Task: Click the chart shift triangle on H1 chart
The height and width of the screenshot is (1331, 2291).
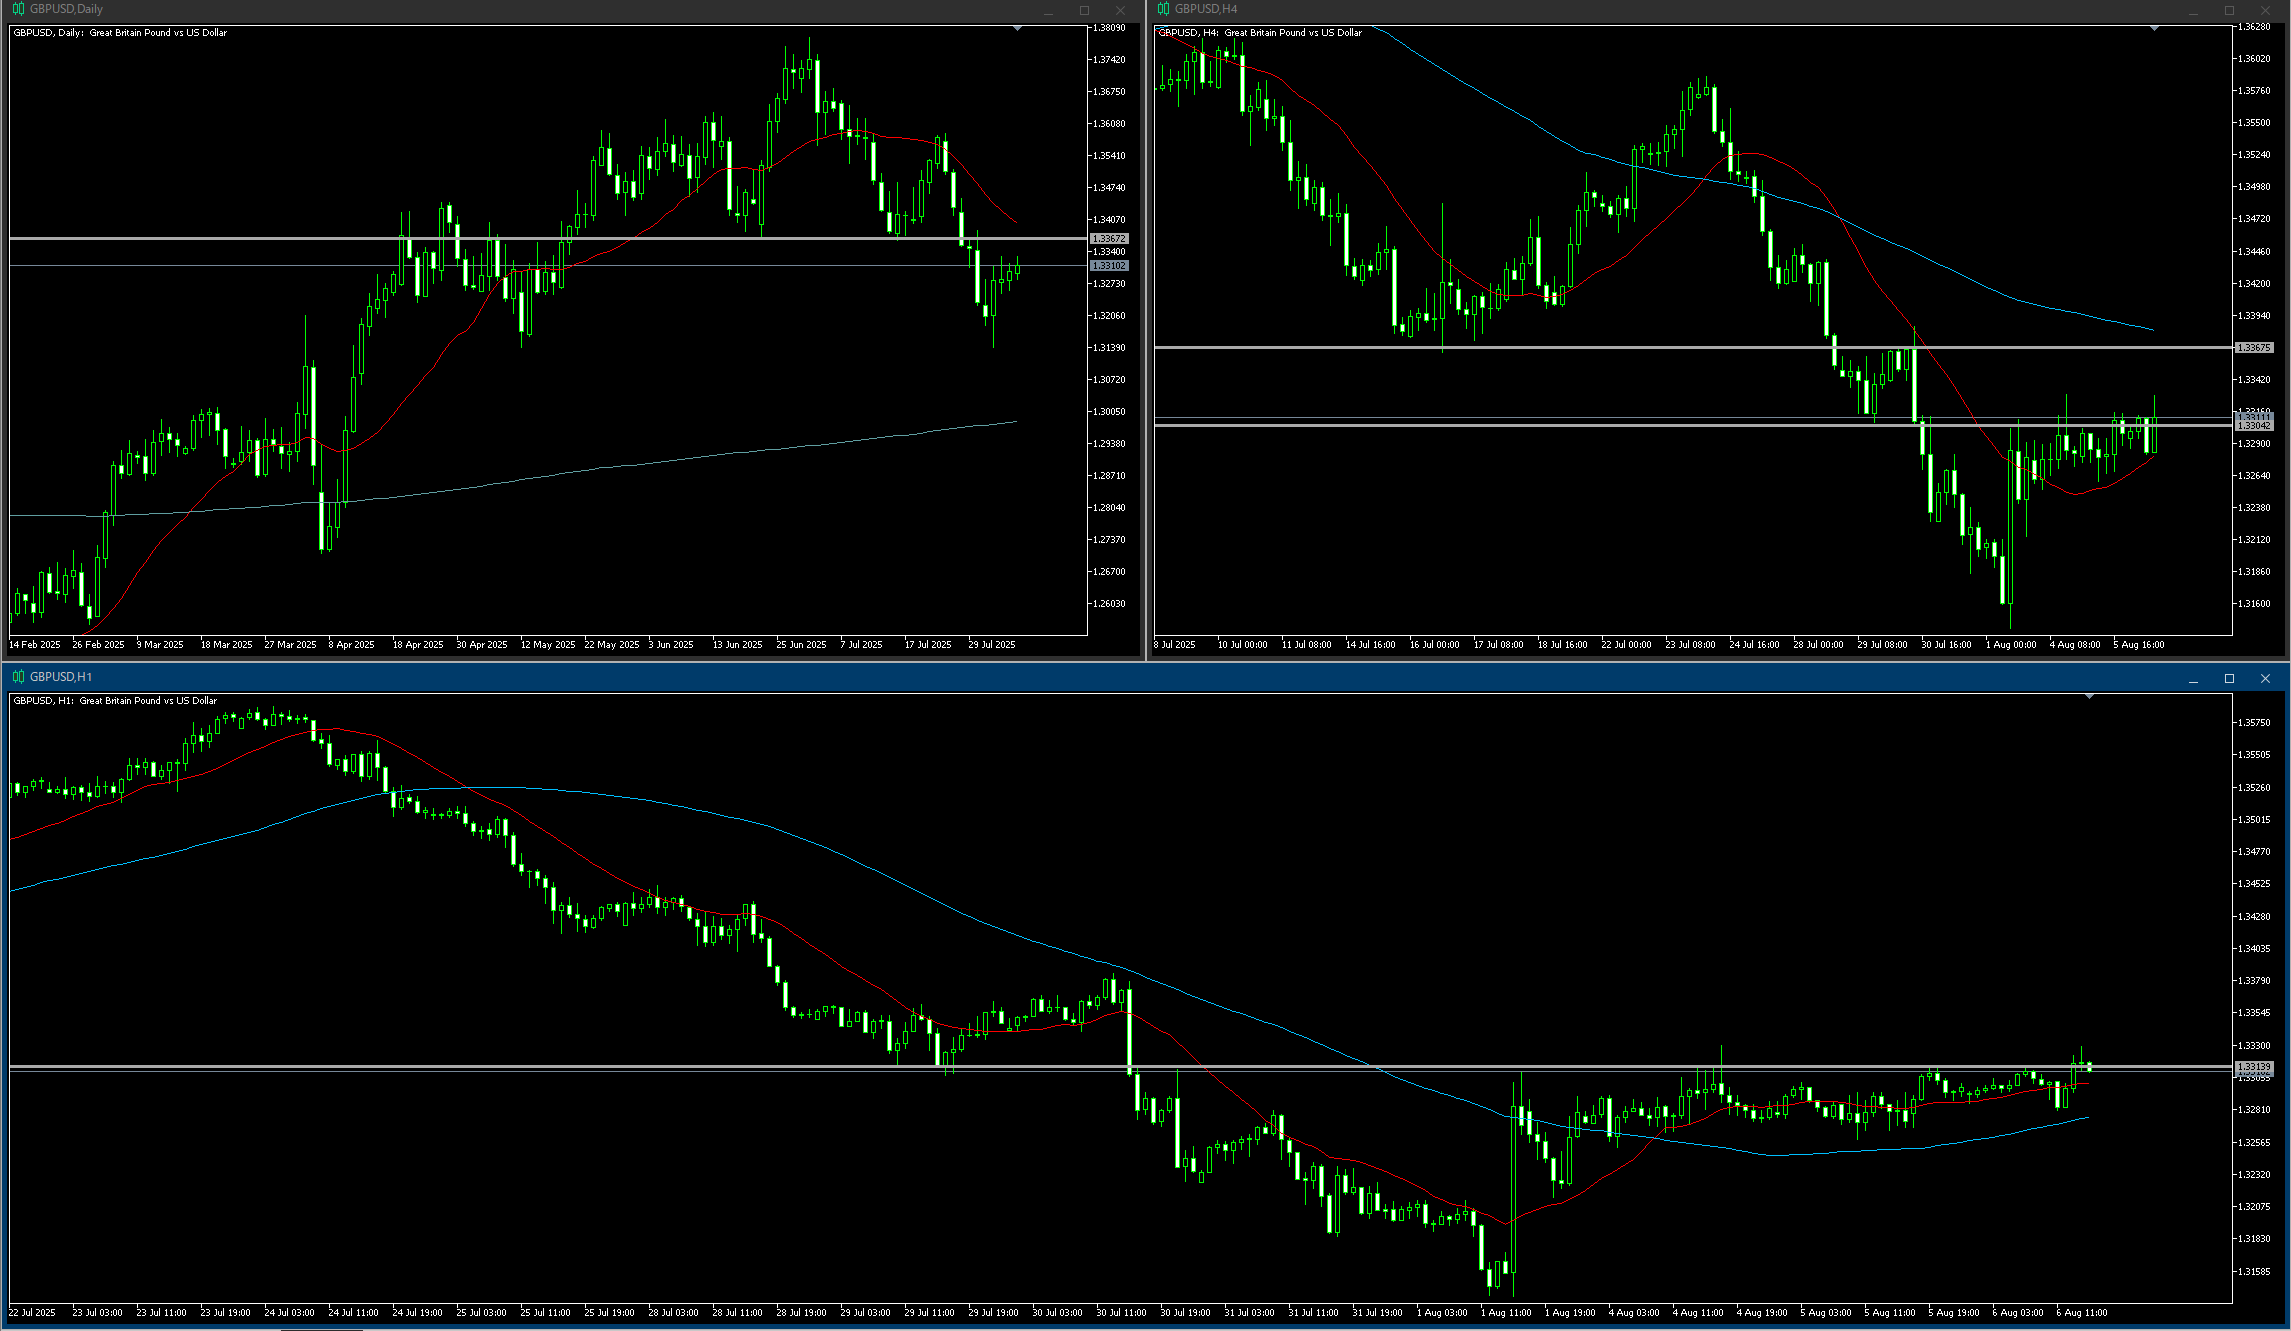Action: [x=2089, y=696]
